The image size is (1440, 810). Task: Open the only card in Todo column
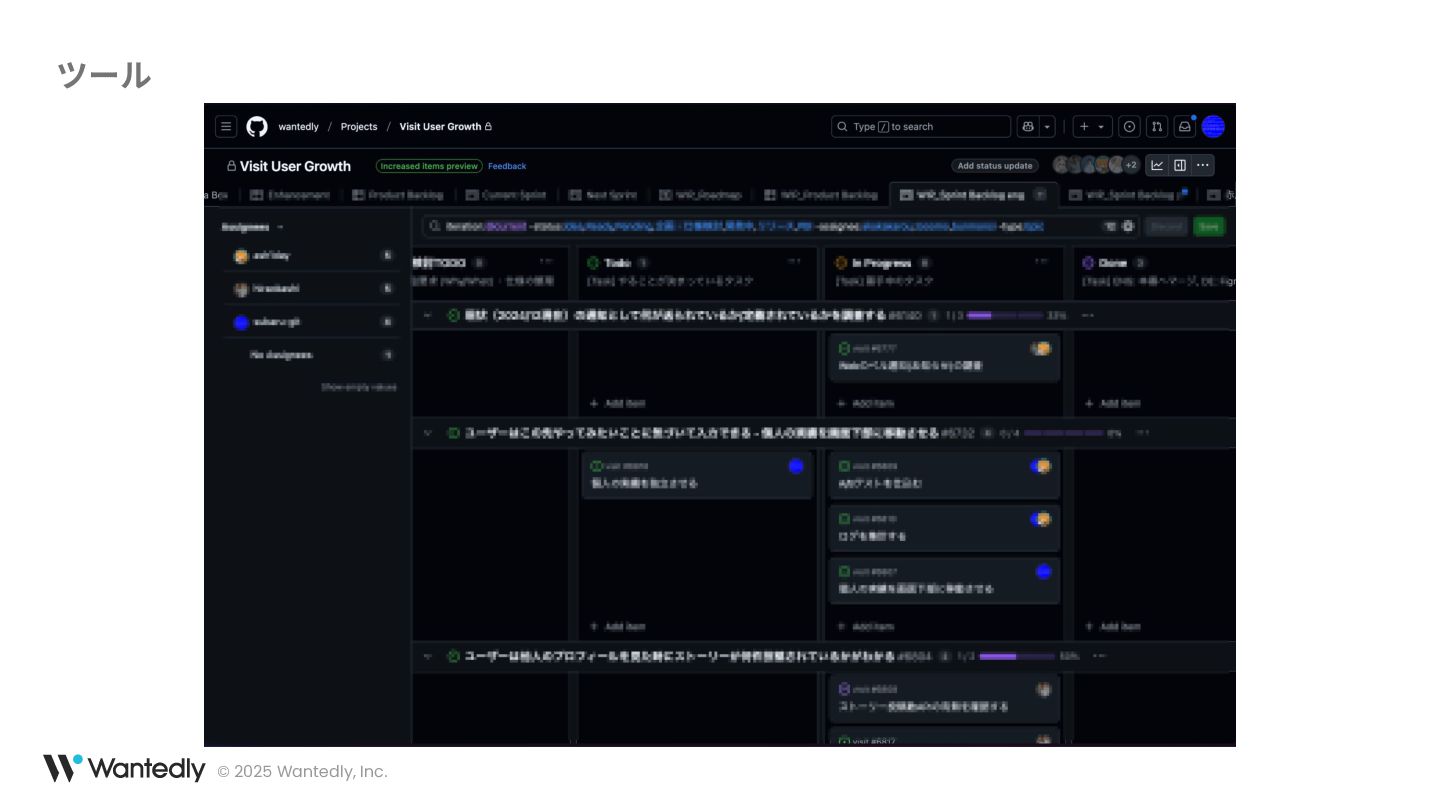click(697, 475)
